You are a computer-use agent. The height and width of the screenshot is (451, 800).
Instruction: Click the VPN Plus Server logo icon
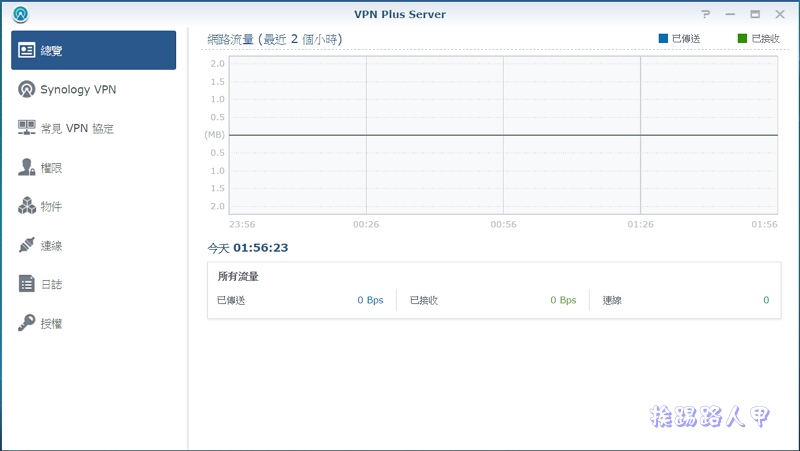pos(20,14)
